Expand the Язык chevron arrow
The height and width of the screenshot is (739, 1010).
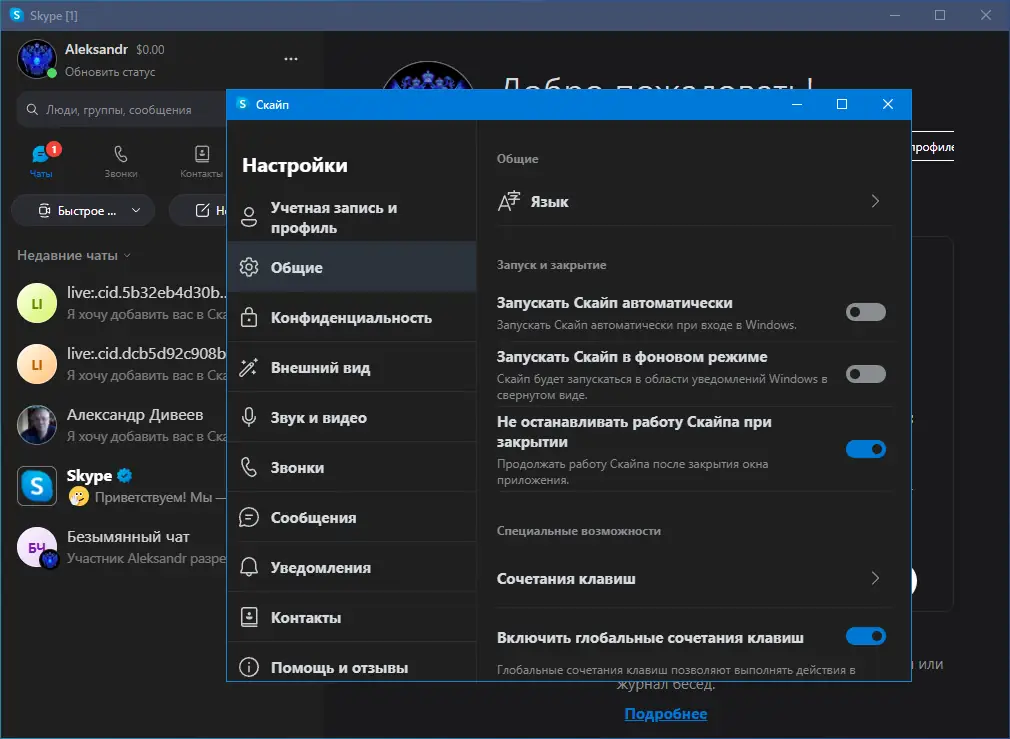point(875,201)
